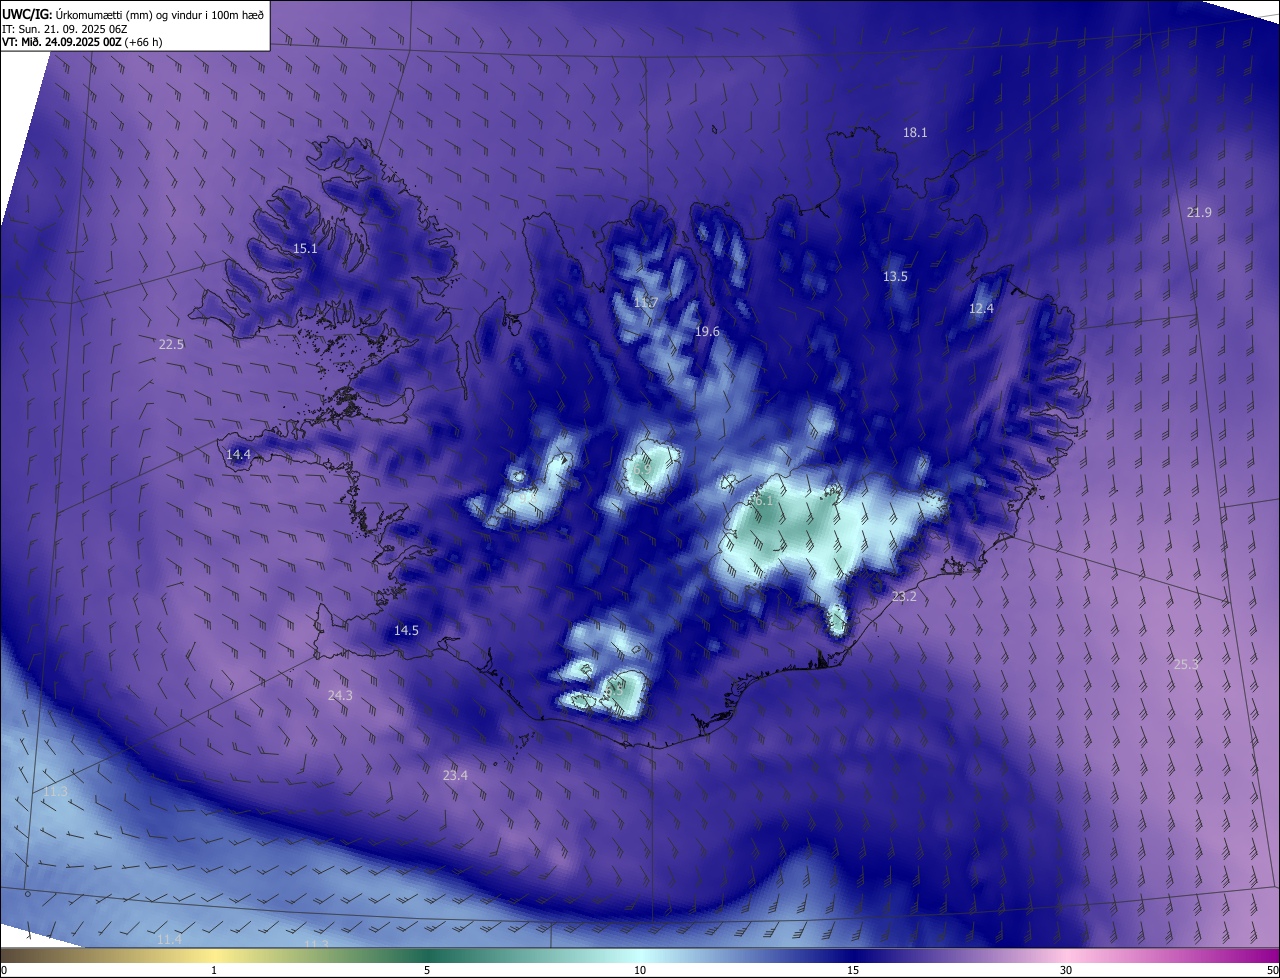This screenshot has width=1280, height=978.
Task: Click the 14.5 value label
Action: (406, 630)
